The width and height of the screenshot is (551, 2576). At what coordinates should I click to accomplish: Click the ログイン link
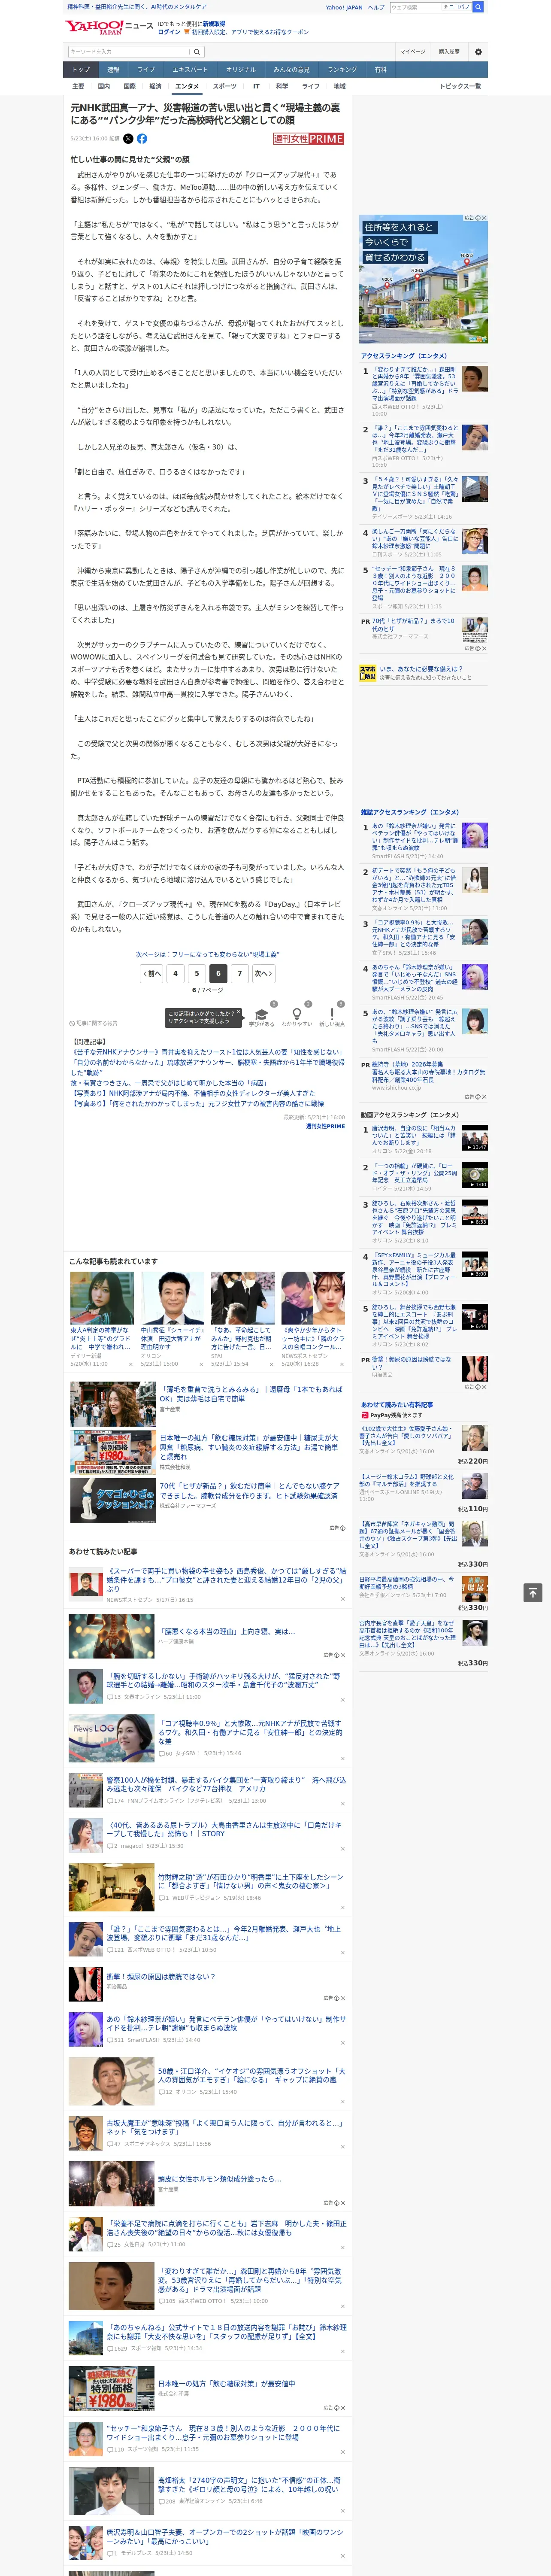pos(169,32)
